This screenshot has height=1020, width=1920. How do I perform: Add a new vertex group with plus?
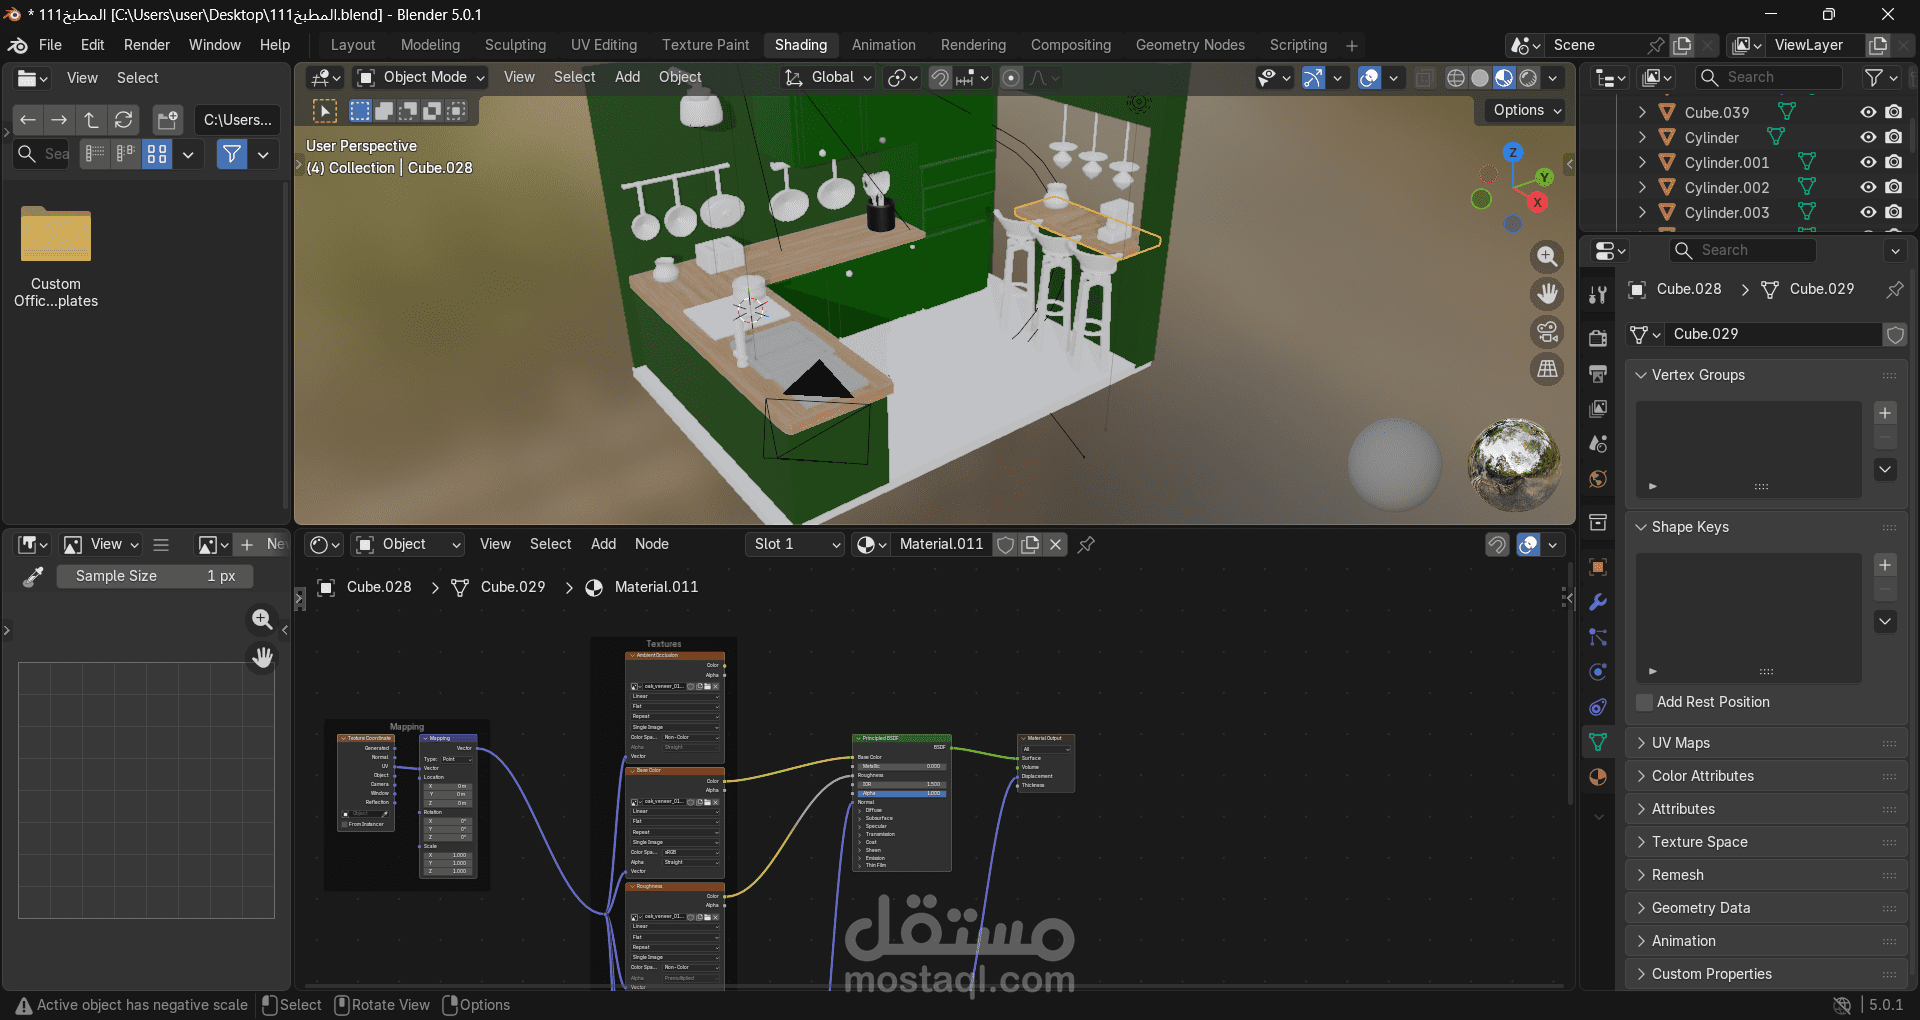click(x=1885, y=413)
